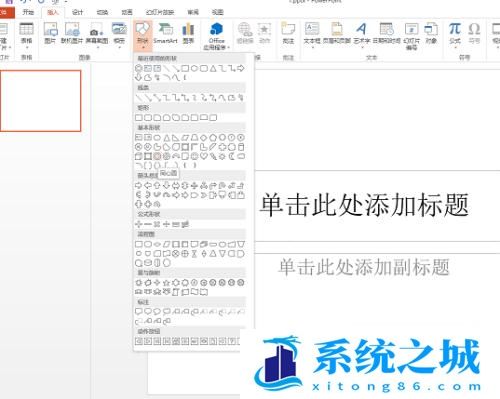Image resolution: width=500 pixels, height=399 pixels.
Task: Choose the Cube shape in basic shapes
Action: (x=138, y=156)
